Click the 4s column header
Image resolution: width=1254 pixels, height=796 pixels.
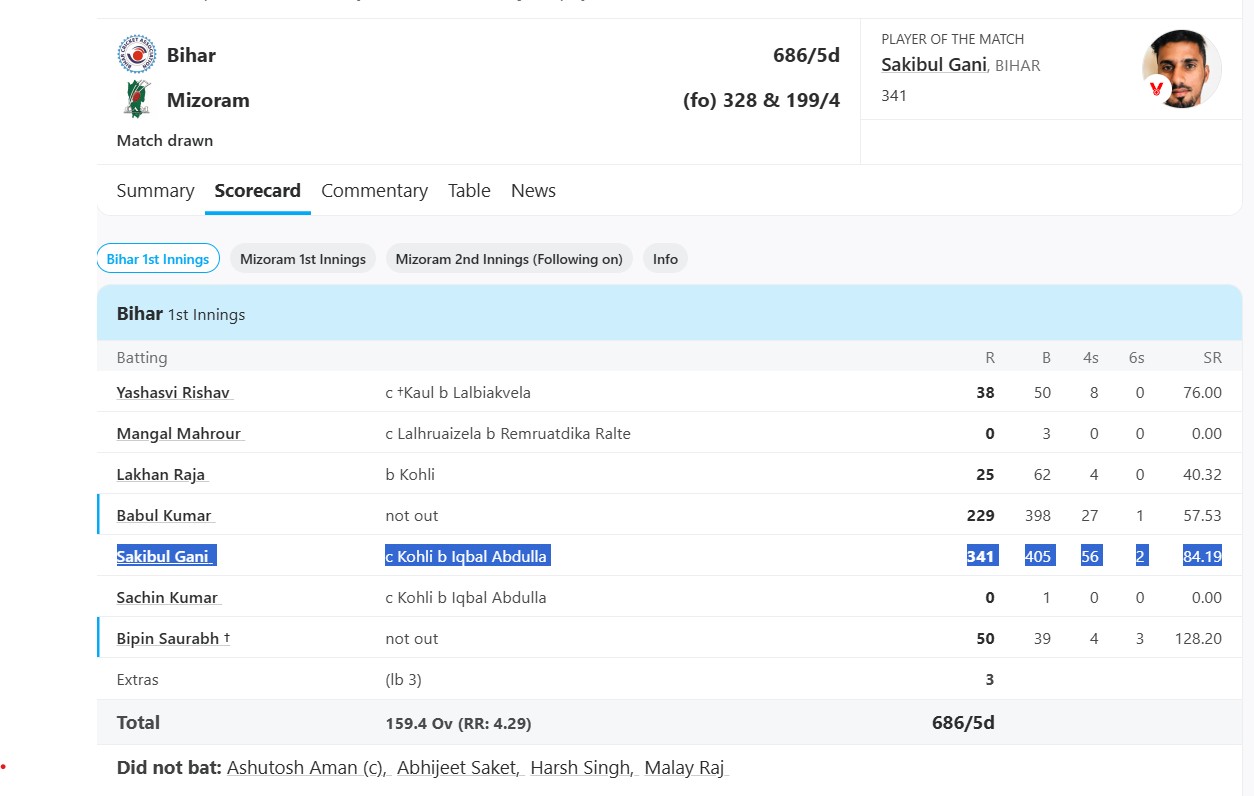point(1089,357)
